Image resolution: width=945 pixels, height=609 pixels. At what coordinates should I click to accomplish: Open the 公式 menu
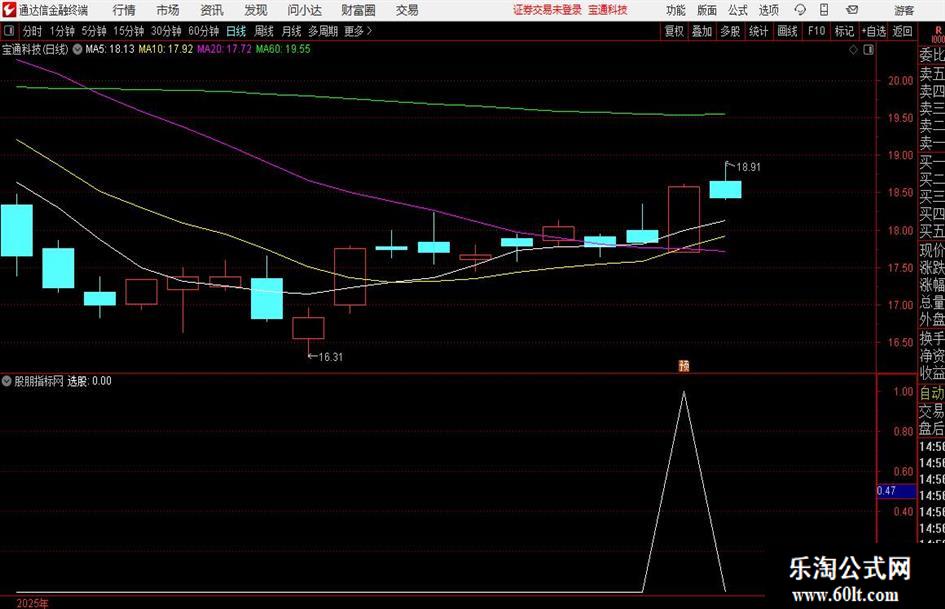point(738,10)
